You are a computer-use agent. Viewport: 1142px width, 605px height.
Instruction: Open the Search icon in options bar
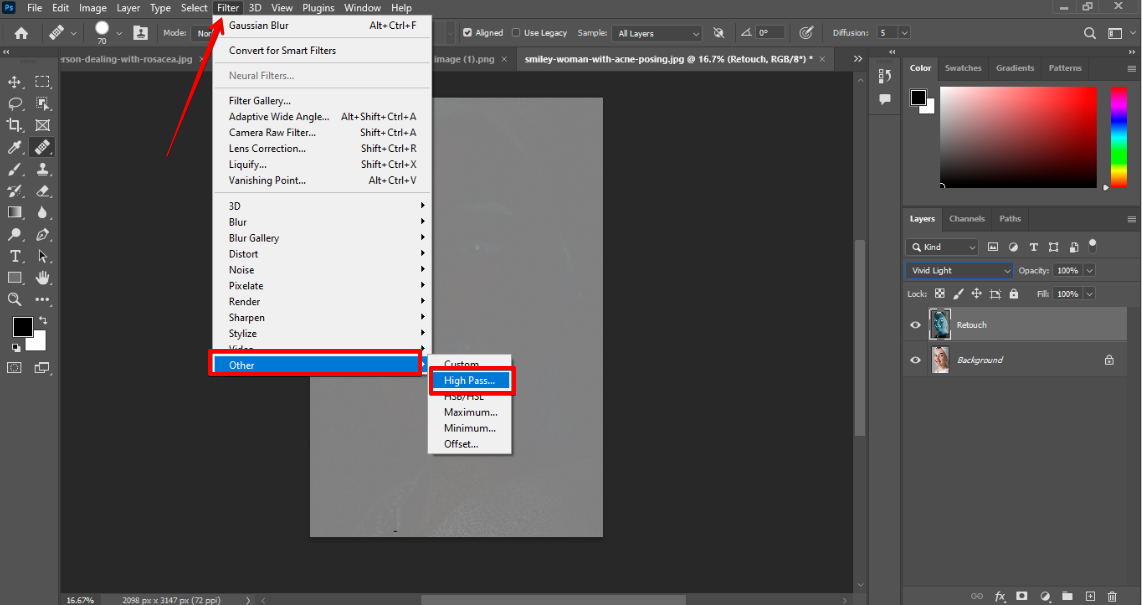point(1090,33)
